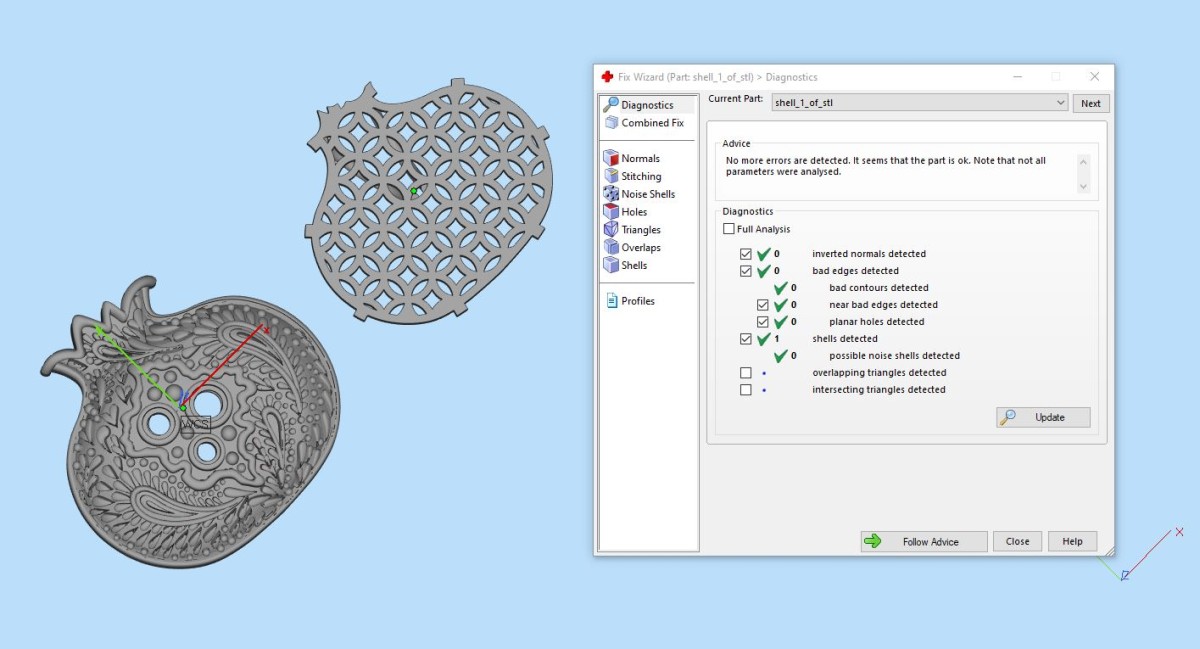Click the Follow Advice button

pos(924,542)
